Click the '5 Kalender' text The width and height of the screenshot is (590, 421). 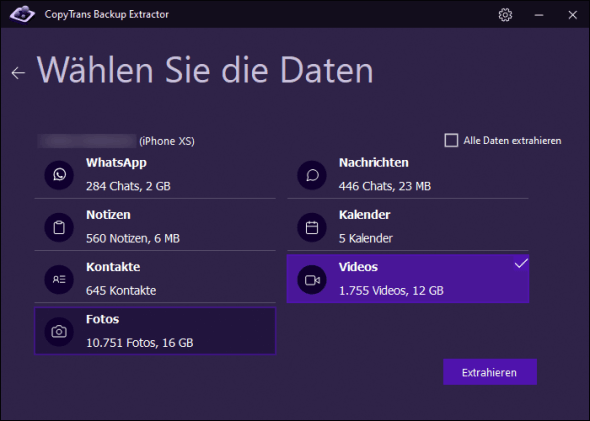pos(366,239)
